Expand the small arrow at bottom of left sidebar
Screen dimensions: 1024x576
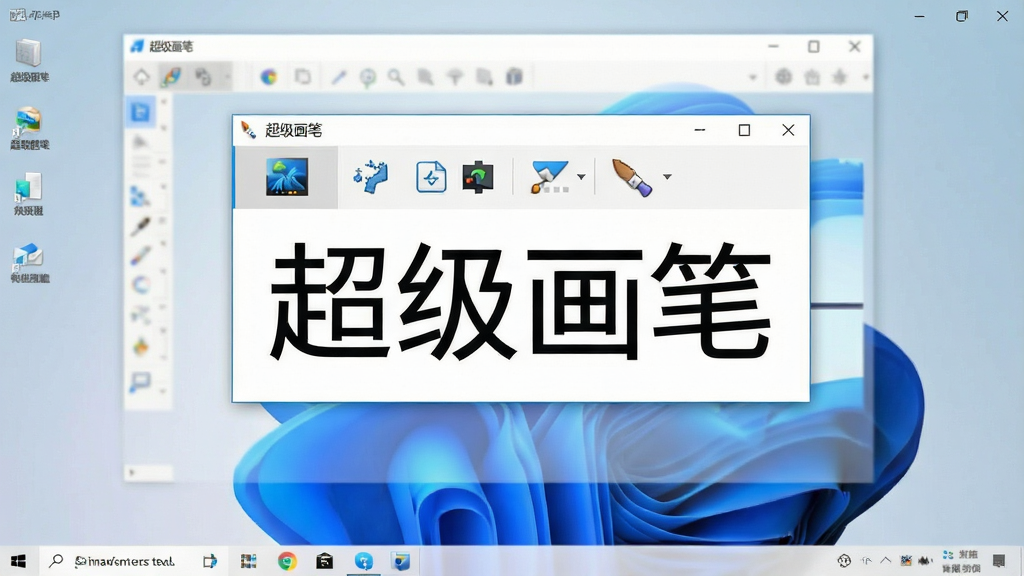pyautogui.click(x=133, y=472)
